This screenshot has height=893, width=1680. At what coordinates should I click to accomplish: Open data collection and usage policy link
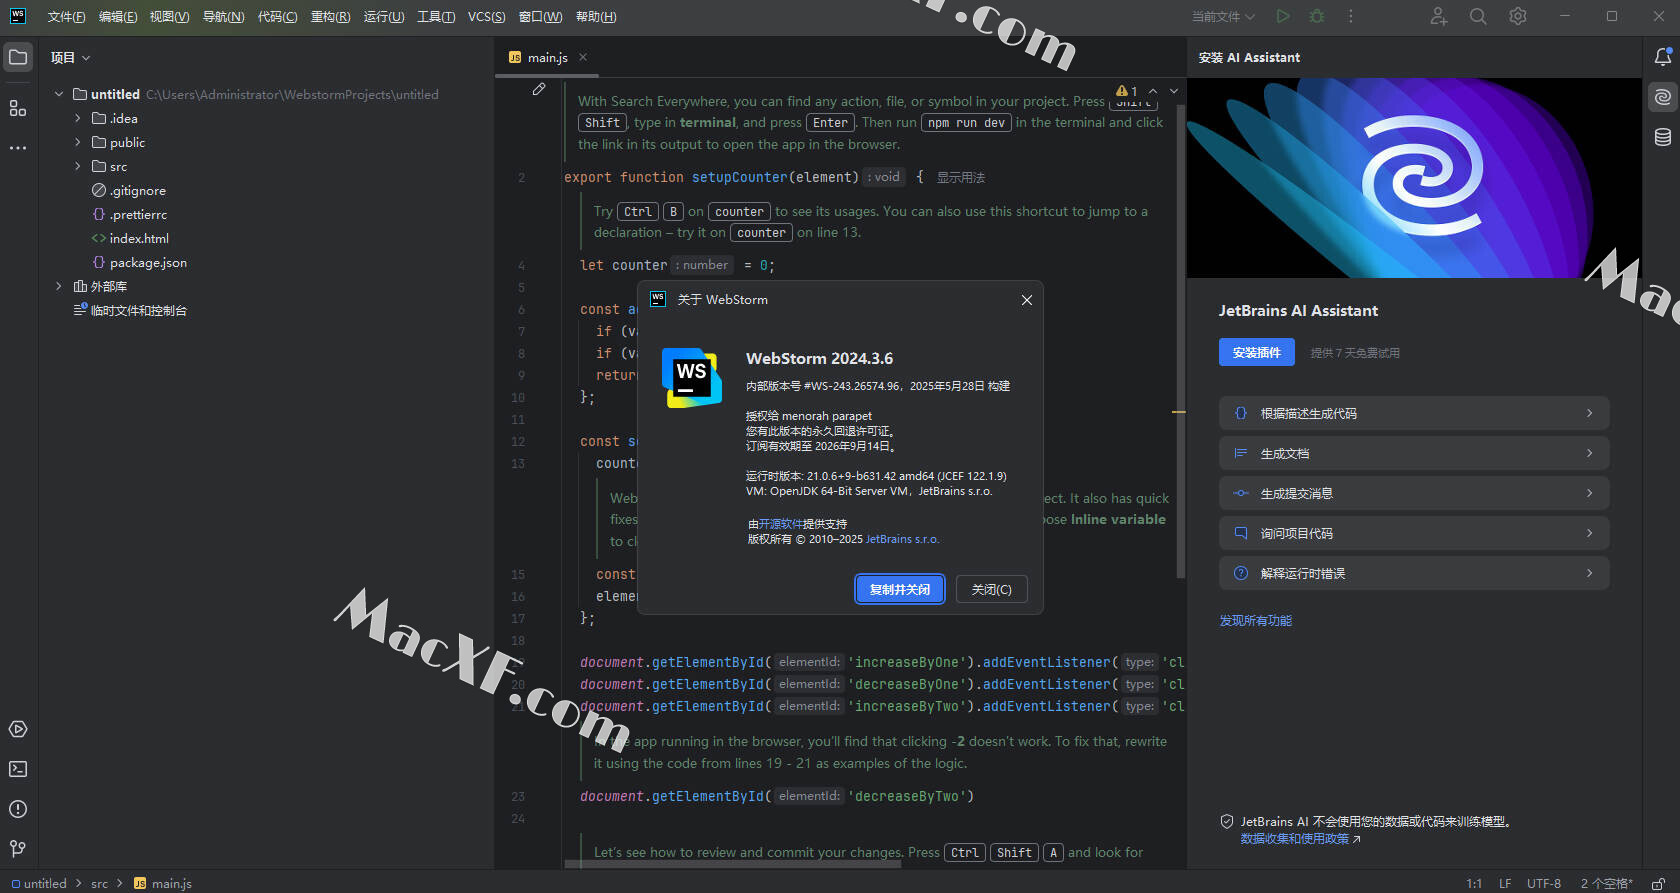coord(1301,839)
